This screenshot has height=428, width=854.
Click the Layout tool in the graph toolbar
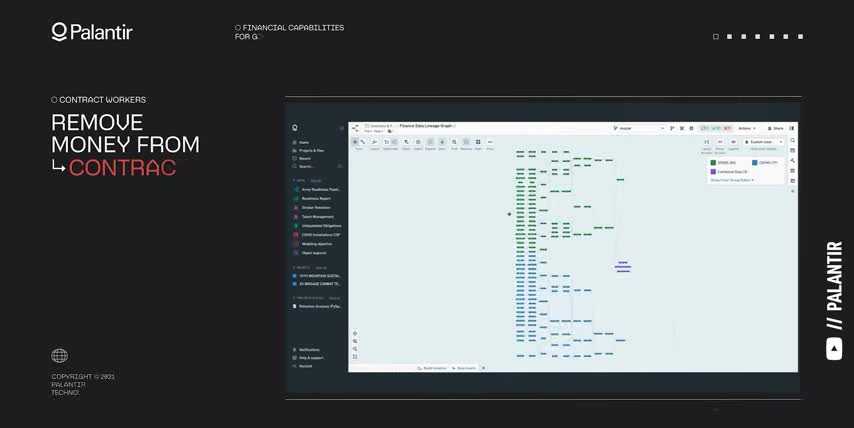[375, 142]
